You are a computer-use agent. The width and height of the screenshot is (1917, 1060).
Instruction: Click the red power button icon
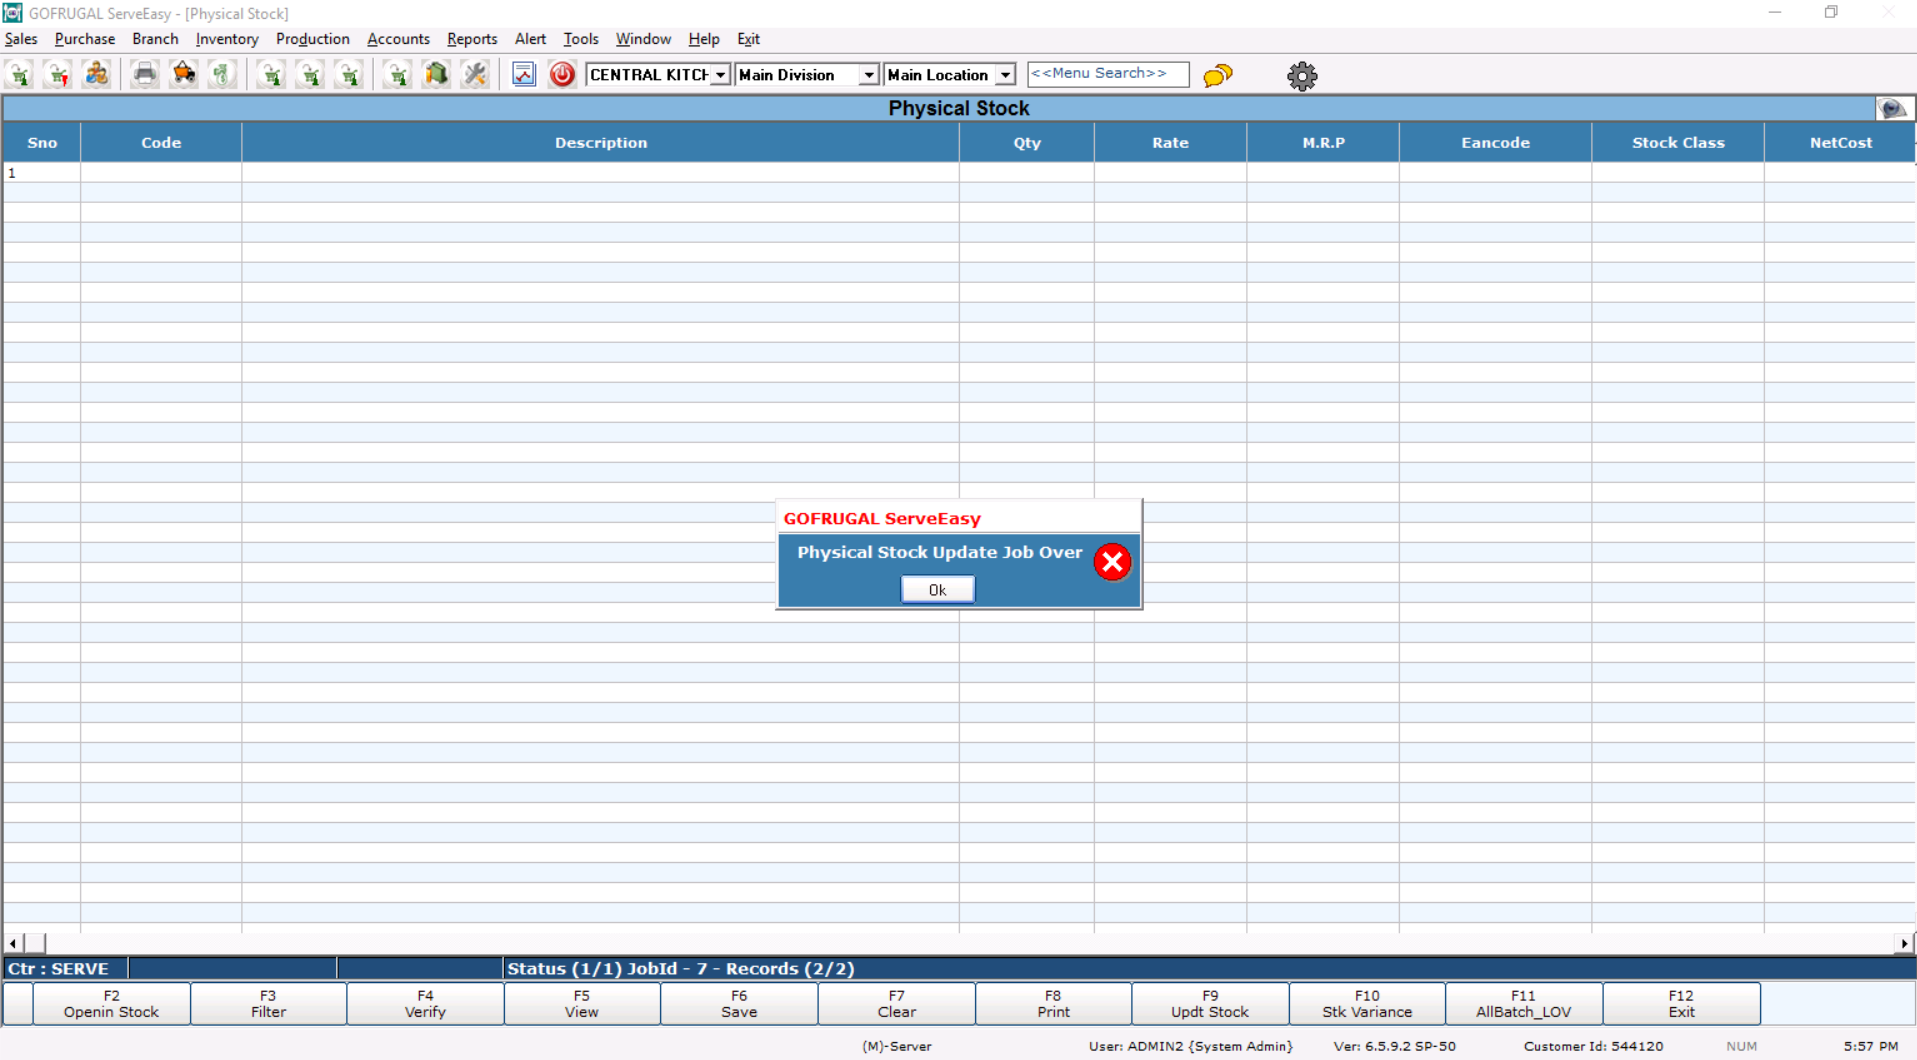[562, 75]
